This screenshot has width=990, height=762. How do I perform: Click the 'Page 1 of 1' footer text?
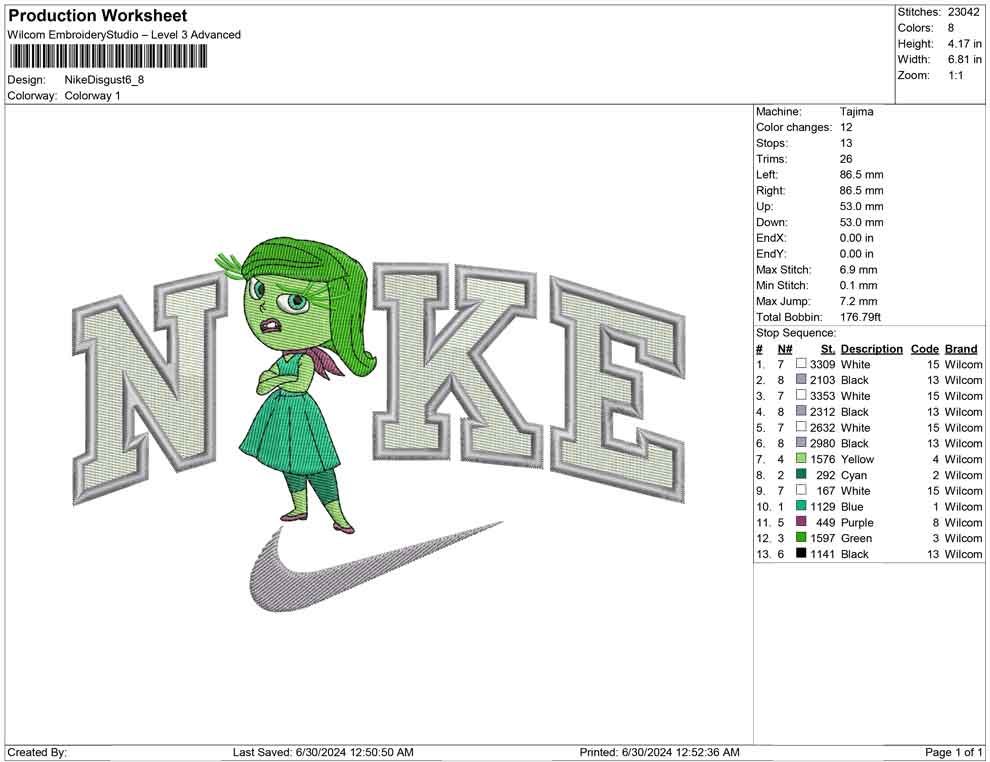[953, 752]
